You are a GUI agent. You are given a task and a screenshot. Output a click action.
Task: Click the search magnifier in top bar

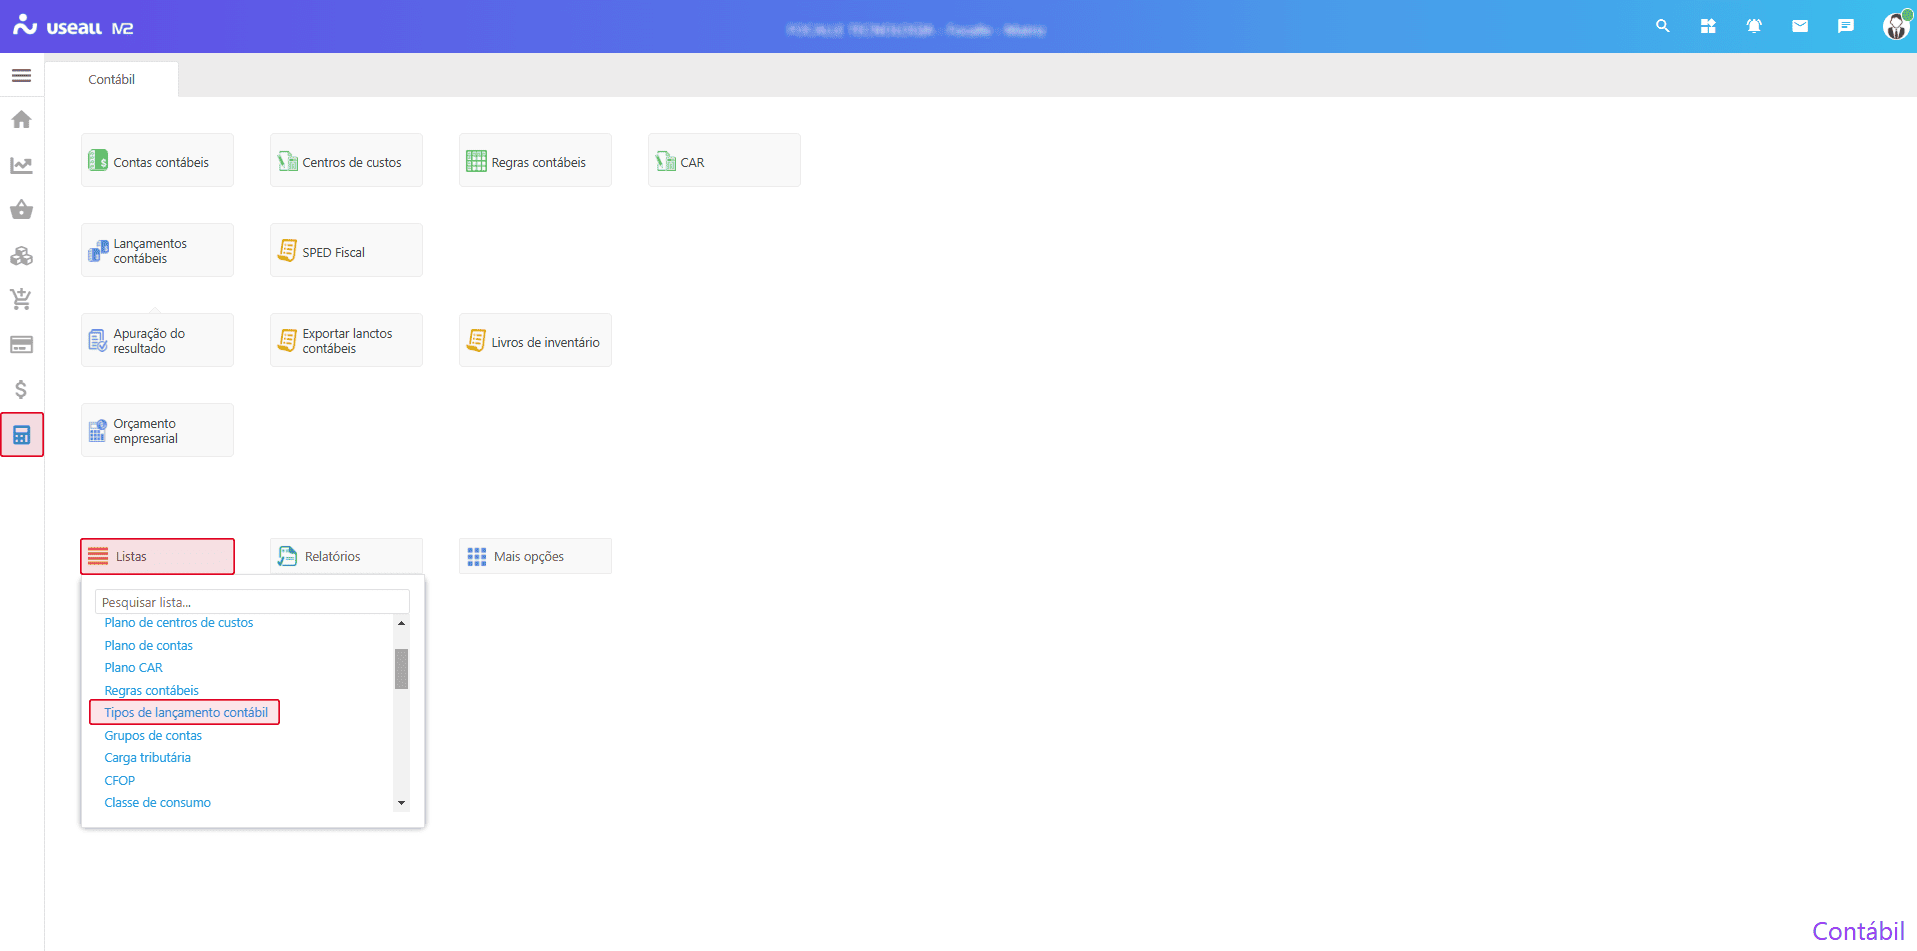click(1662, 26)
